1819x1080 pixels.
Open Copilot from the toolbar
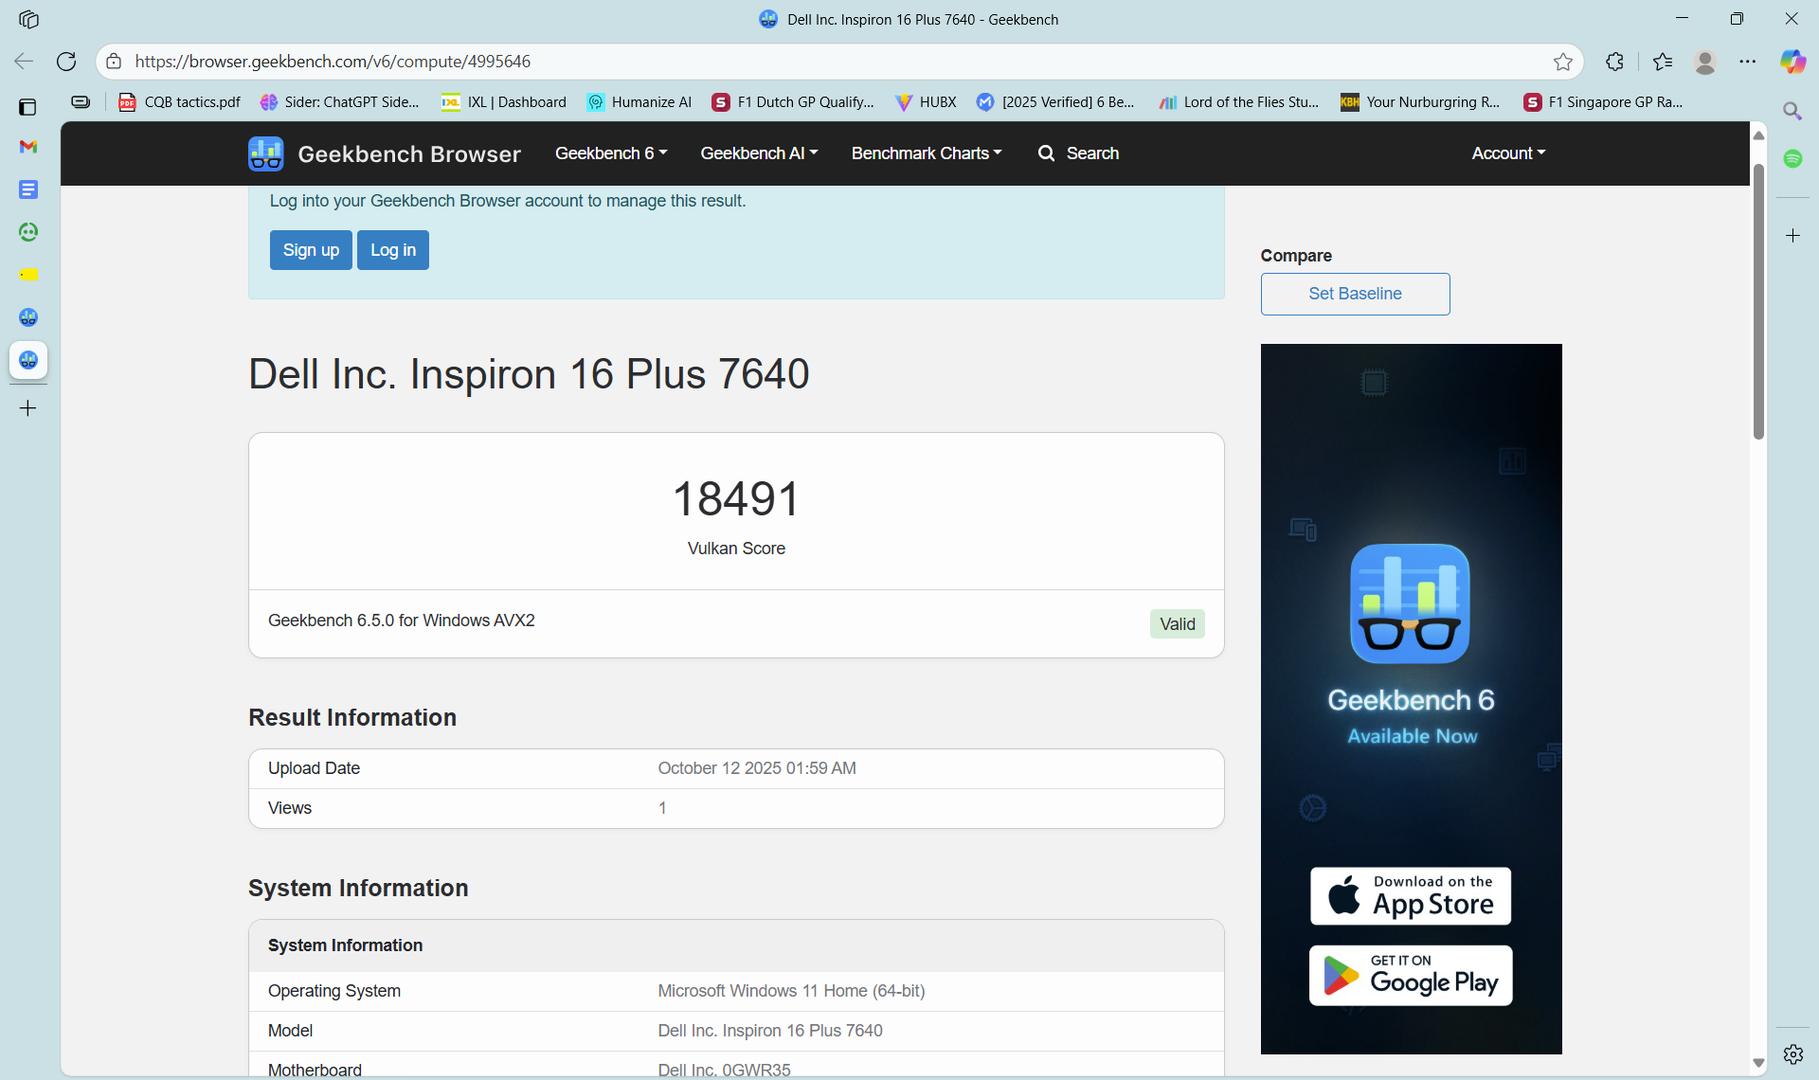tap(1792, 62)
